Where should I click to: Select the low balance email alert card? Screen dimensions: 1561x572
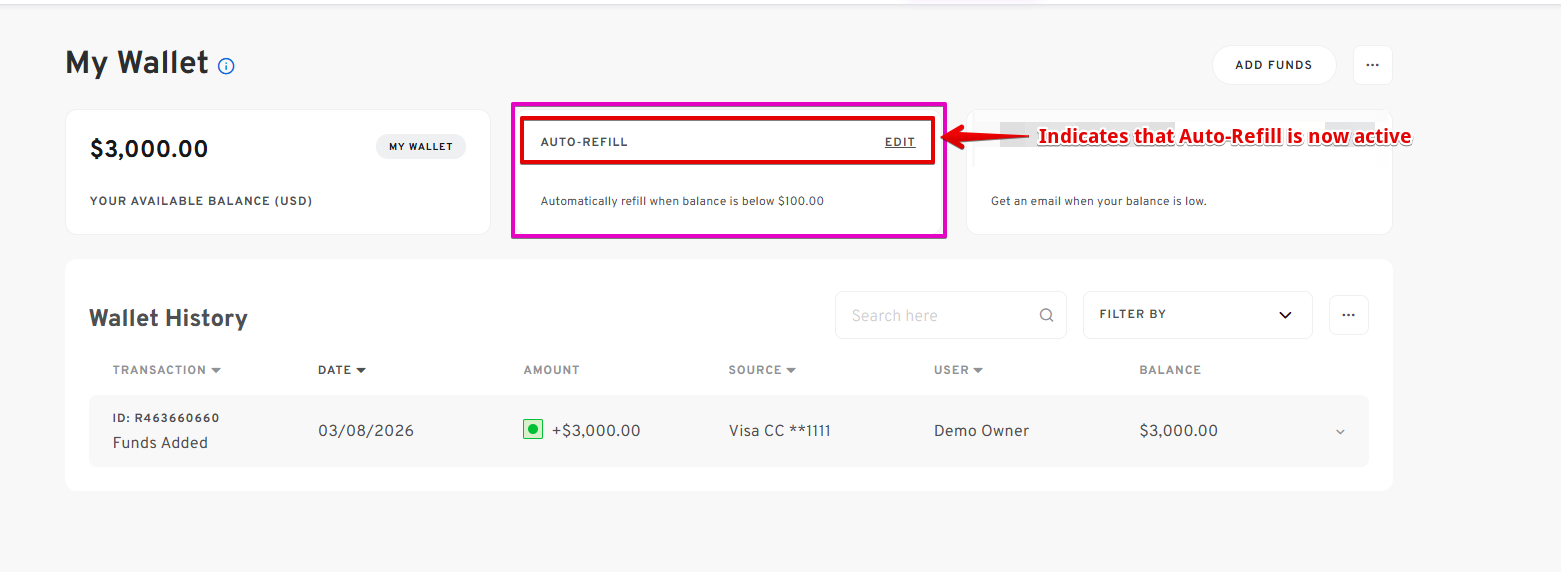[1178, 172]
